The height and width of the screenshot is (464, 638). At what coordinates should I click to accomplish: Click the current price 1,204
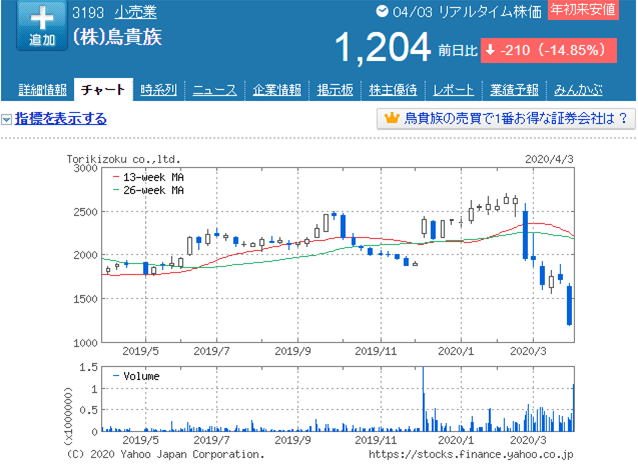tap(382, 48)
